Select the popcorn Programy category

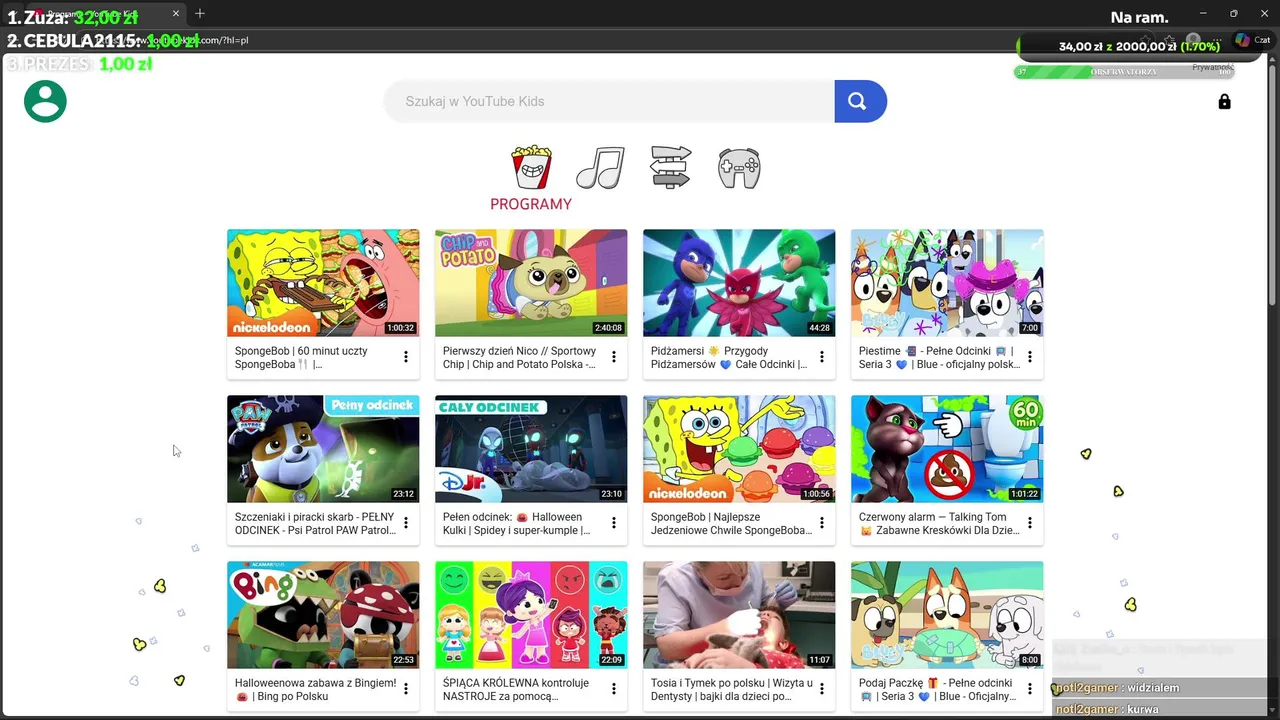click(531, 167)
